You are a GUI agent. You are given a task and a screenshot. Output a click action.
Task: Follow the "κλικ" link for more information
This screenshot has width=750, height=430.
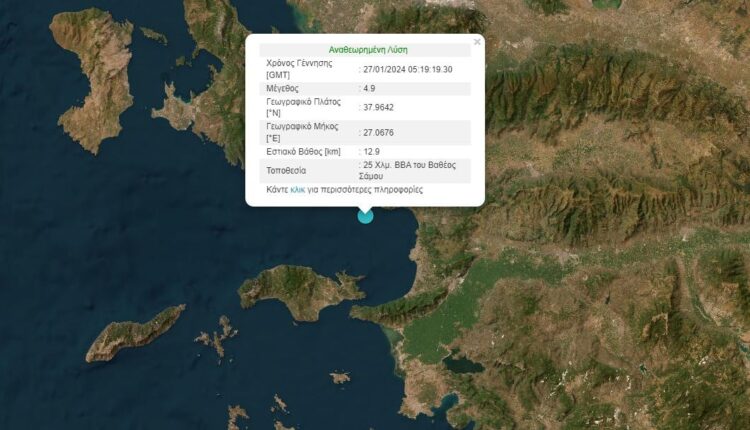297,189
